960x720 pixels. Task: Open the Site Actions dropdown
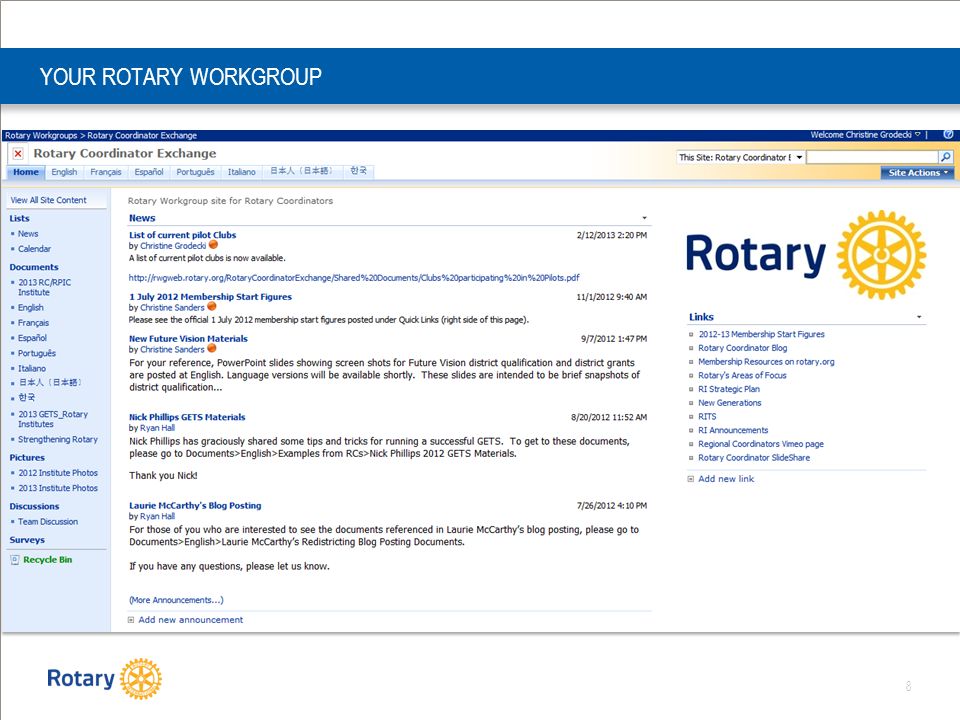pos(918,173)
